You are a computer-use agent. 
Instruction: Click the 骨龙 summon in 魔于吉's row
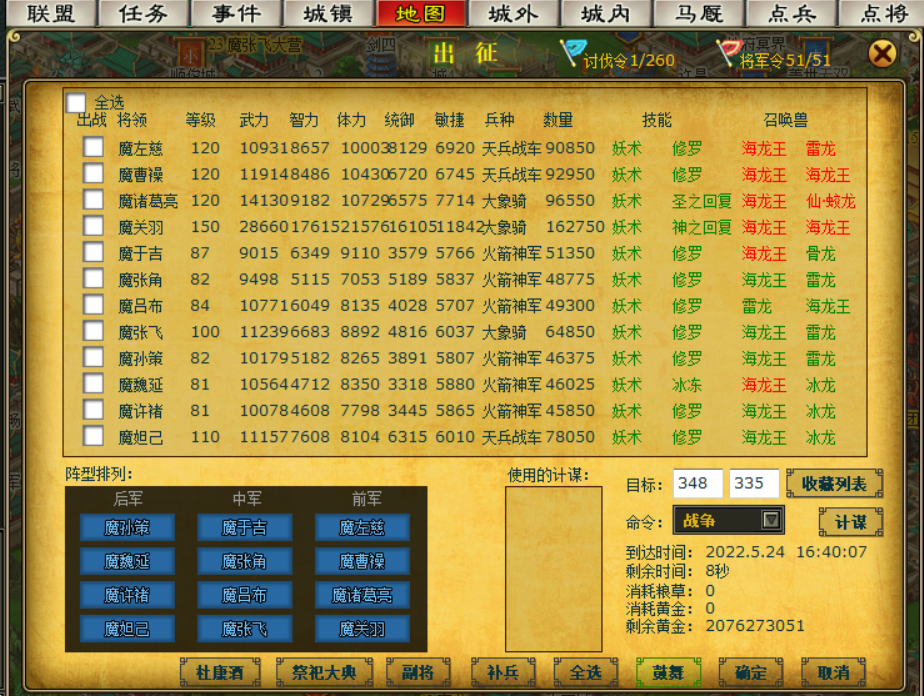click(821, 253)
